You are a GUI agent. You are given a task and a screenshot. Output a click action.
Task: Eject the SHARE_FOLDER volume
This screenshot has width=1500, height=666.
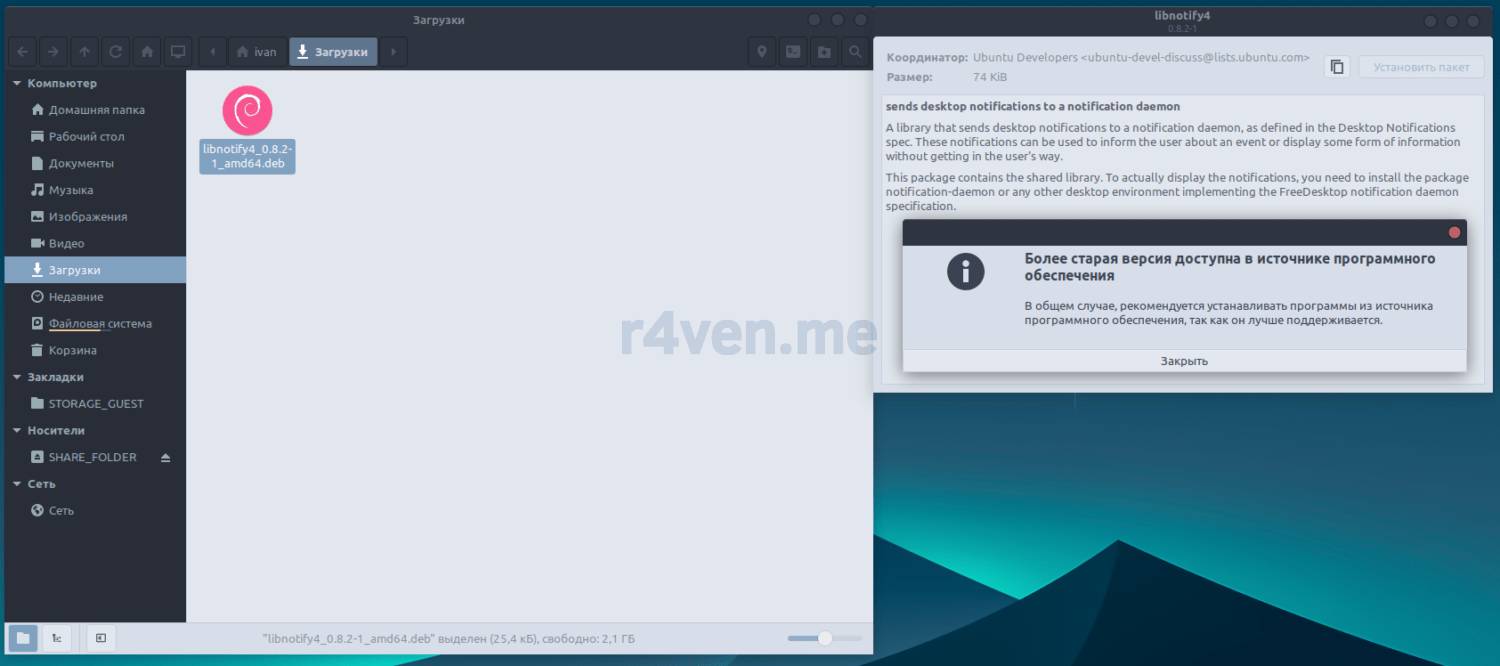pyautogui.click(x=166, y=457)
